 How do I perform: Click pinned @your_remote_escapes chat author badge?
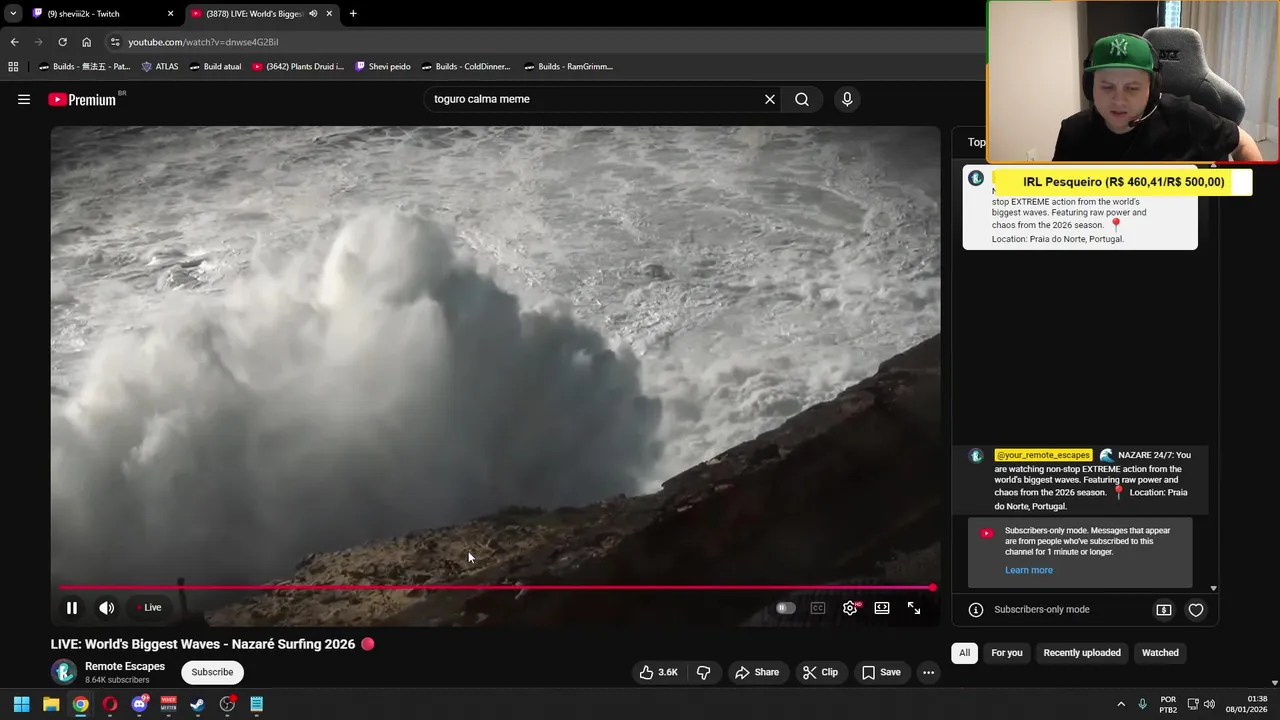click(x=1043, y=455)
